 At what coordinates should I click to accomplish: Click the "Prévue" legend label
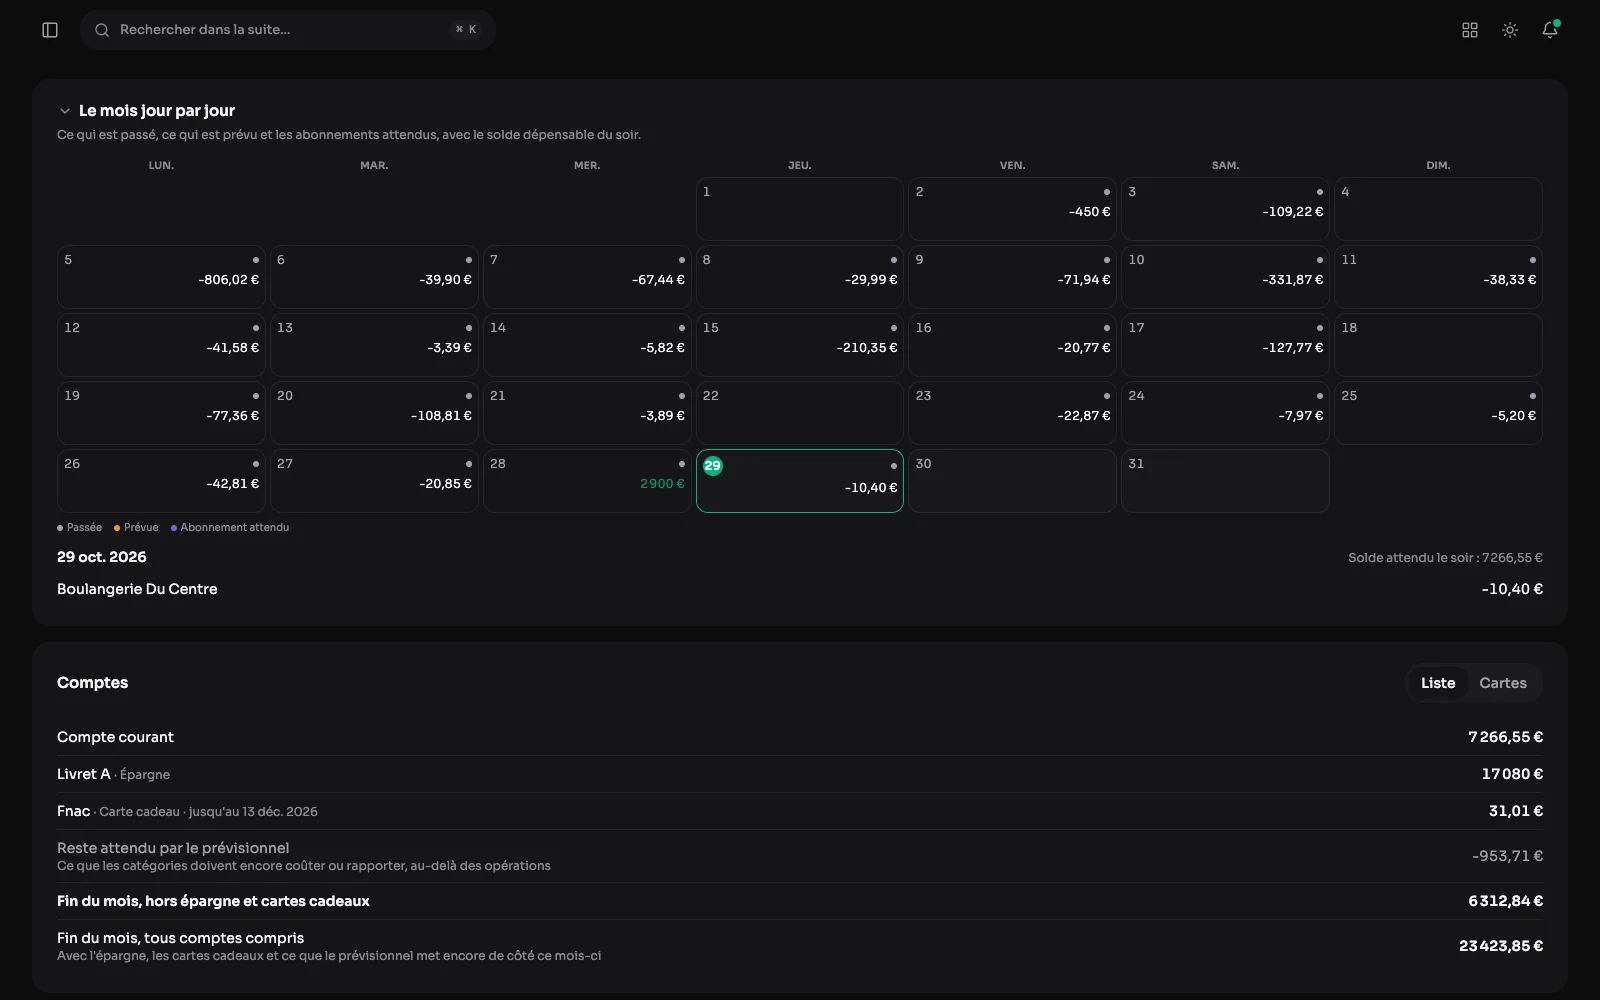tap(141, 527)
